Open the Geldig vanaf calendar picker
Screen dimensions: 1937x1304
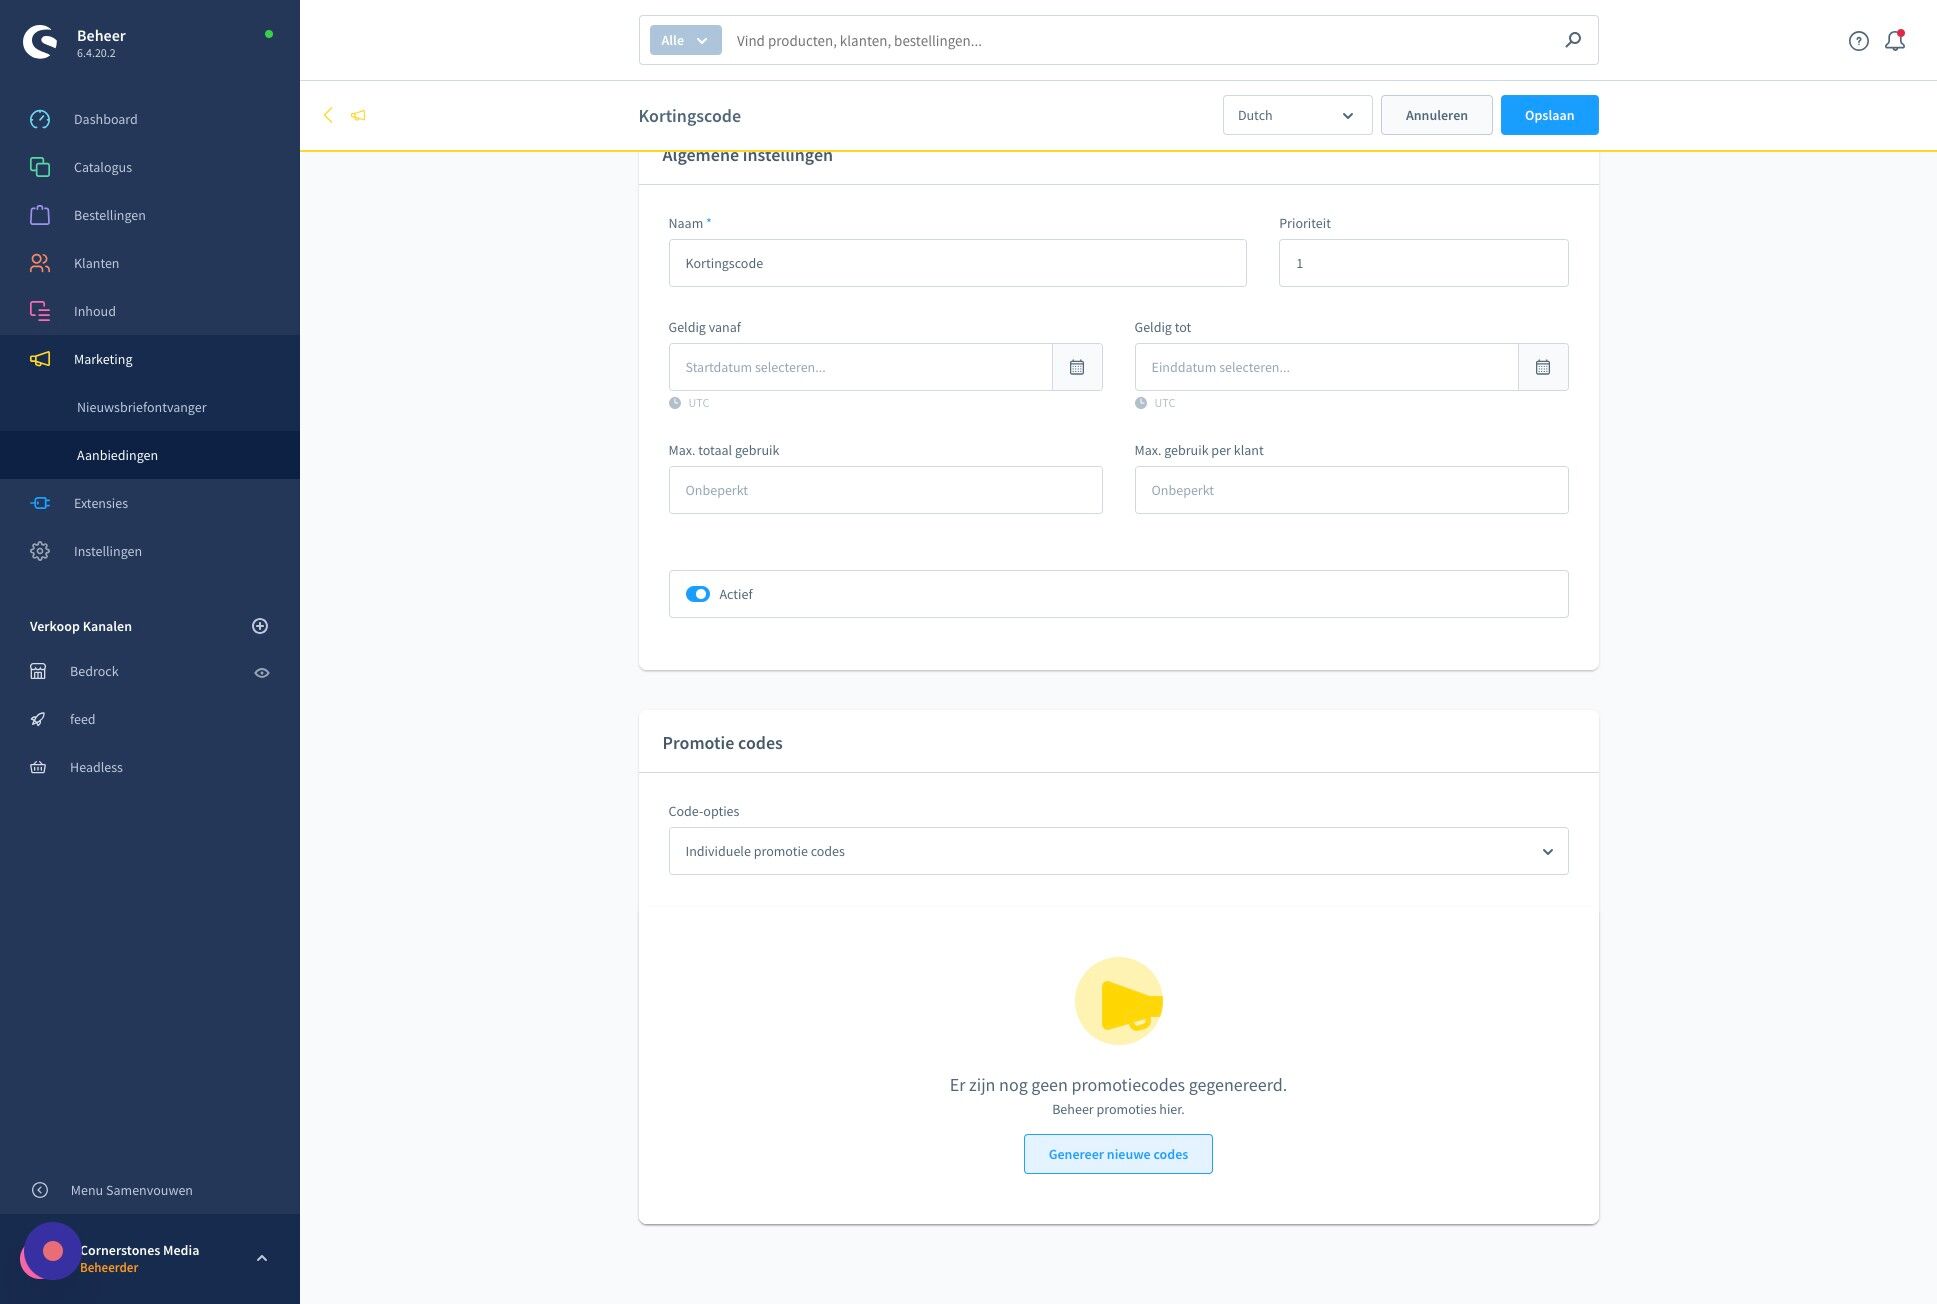tap(1077, 367)
